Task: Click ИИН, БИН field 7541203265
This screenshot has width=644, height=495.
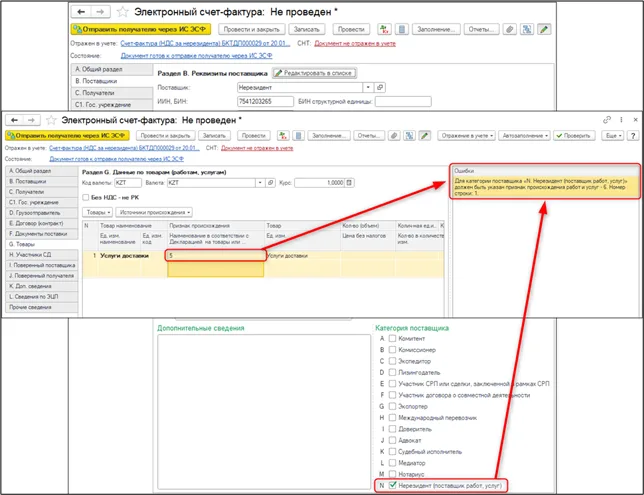Action: click(x=265, y=101)
